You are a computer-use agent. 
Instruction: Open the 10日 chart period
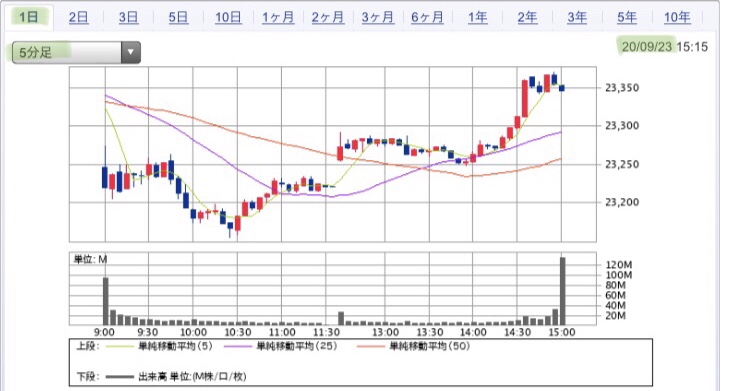click(x=228, y=18)
